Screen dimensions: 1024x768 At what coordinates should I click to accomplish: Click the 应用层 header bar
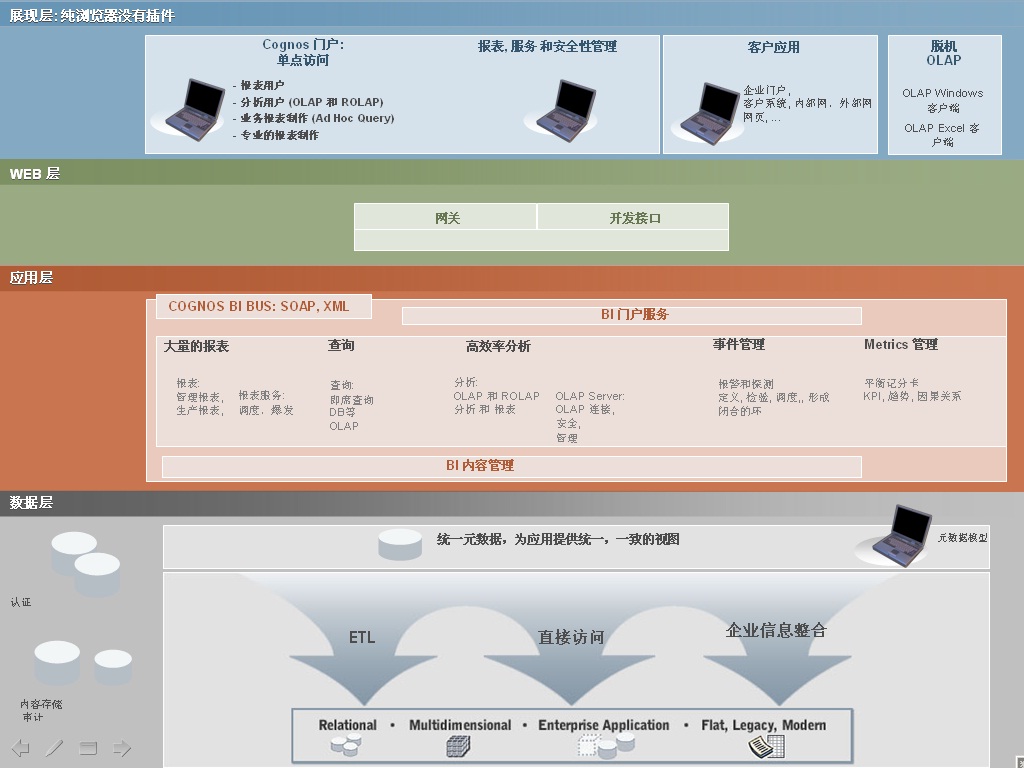[x=512, y=278]
